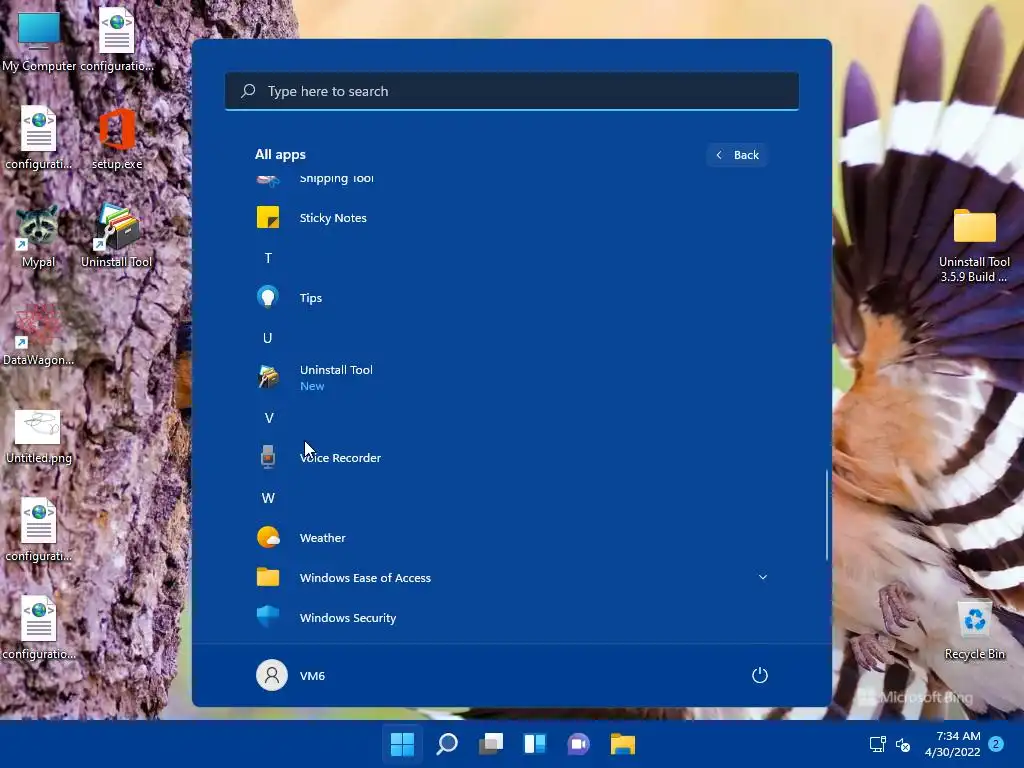Image resolution: width=1024 pixels, height=768 pixels.
Task: Open Uninstall Tool icon in All apps list
Action: (x=268, y=377)
